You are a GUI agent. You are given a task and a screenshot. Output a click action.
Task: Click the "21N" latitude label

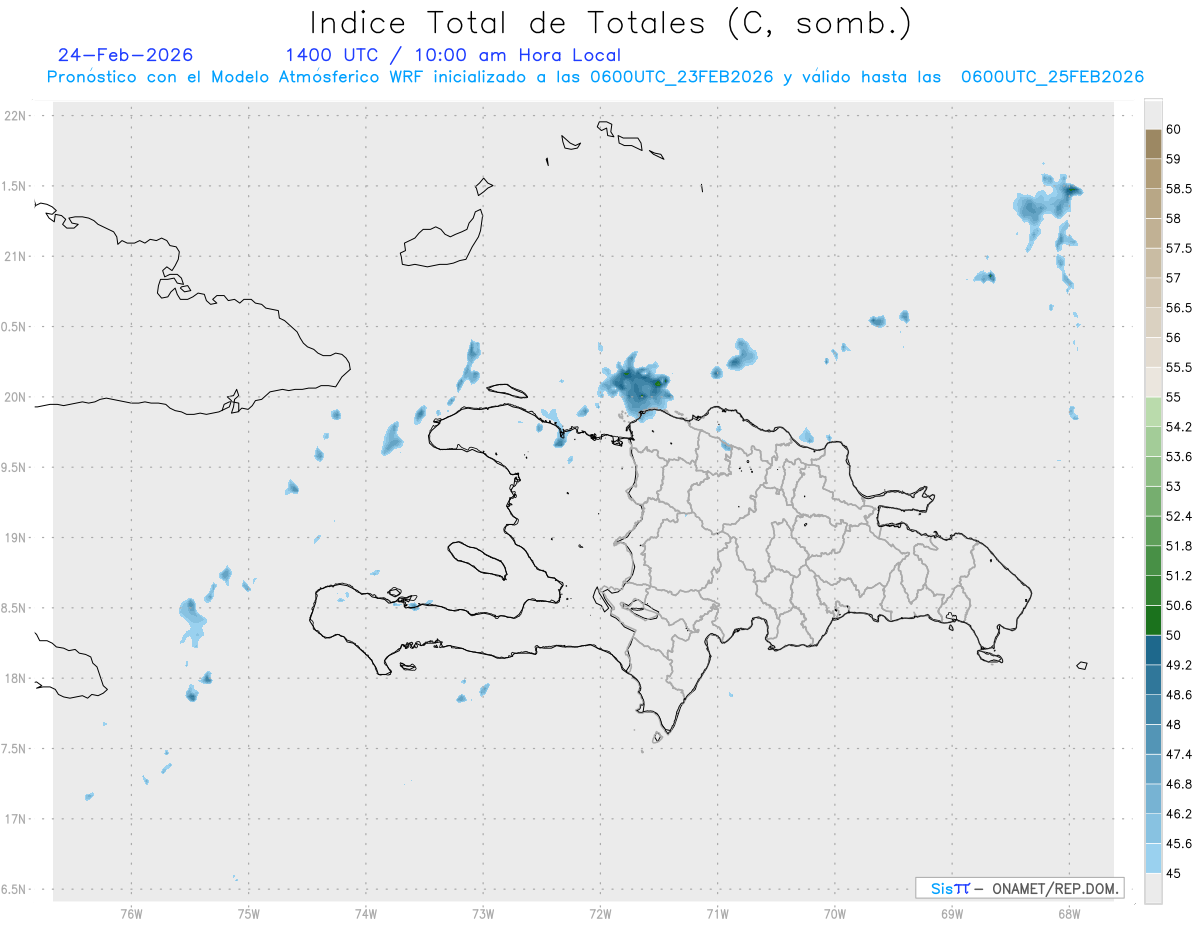(x=15, y=257)
